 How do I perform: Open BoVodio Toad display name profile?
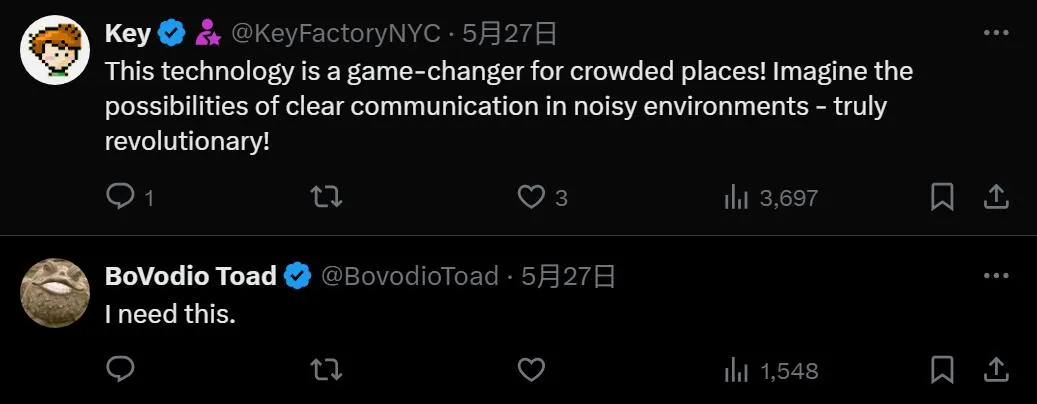[190, 276]
